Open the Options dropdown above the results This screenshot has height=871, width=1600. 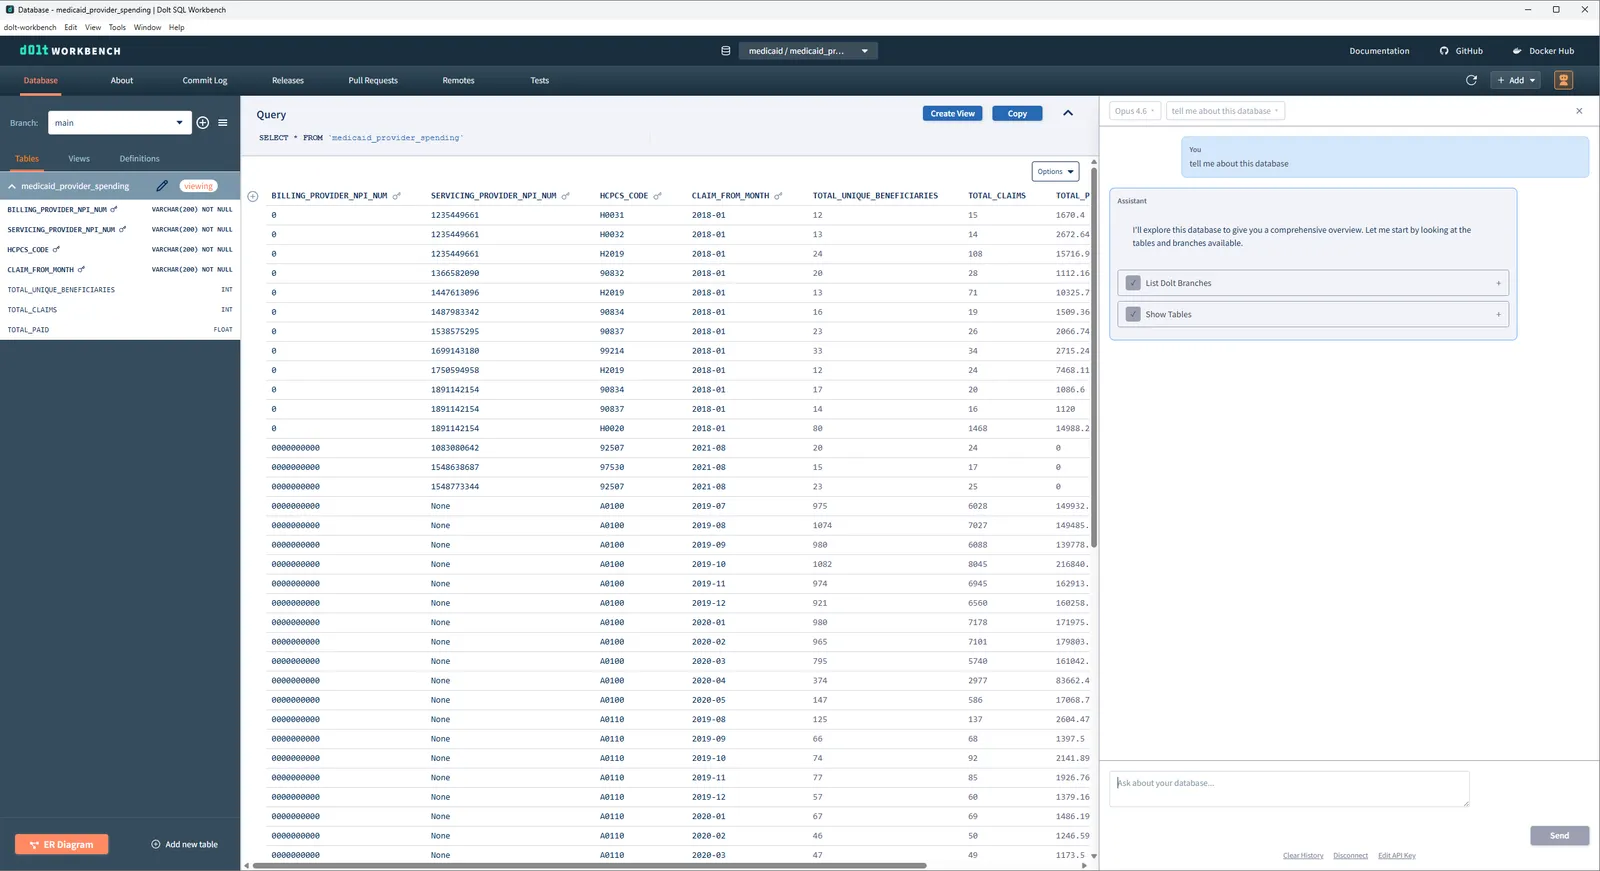coord(1055,172)
